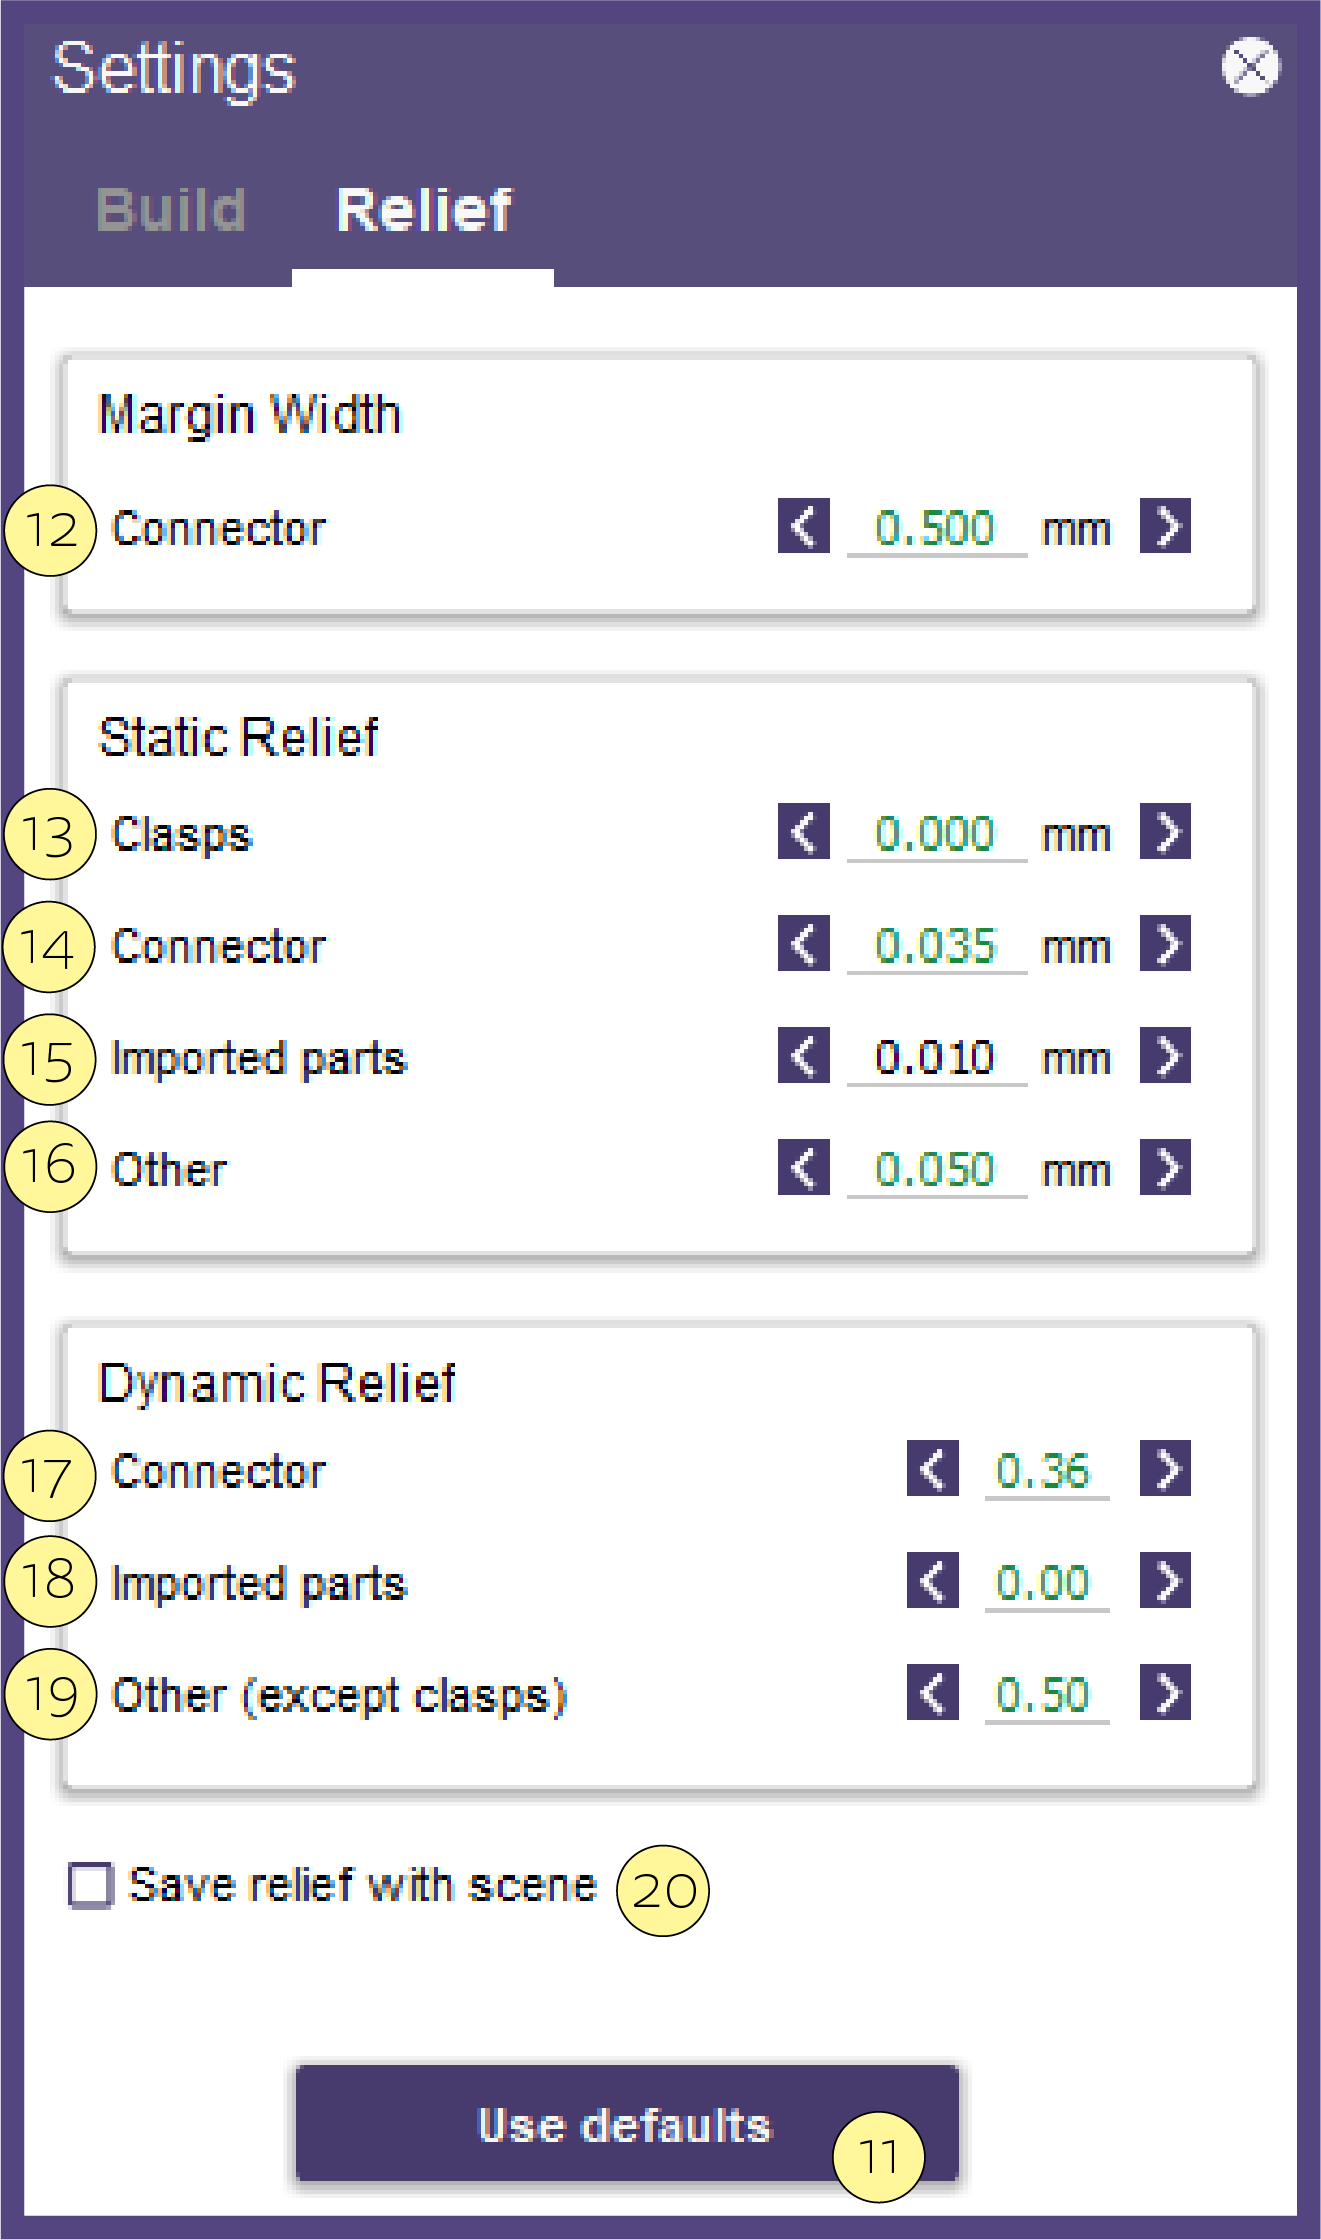Screen dimensions: 1321x2240
Task: Enable Save relief with scene checkbox
Action: click(91, 1886)
